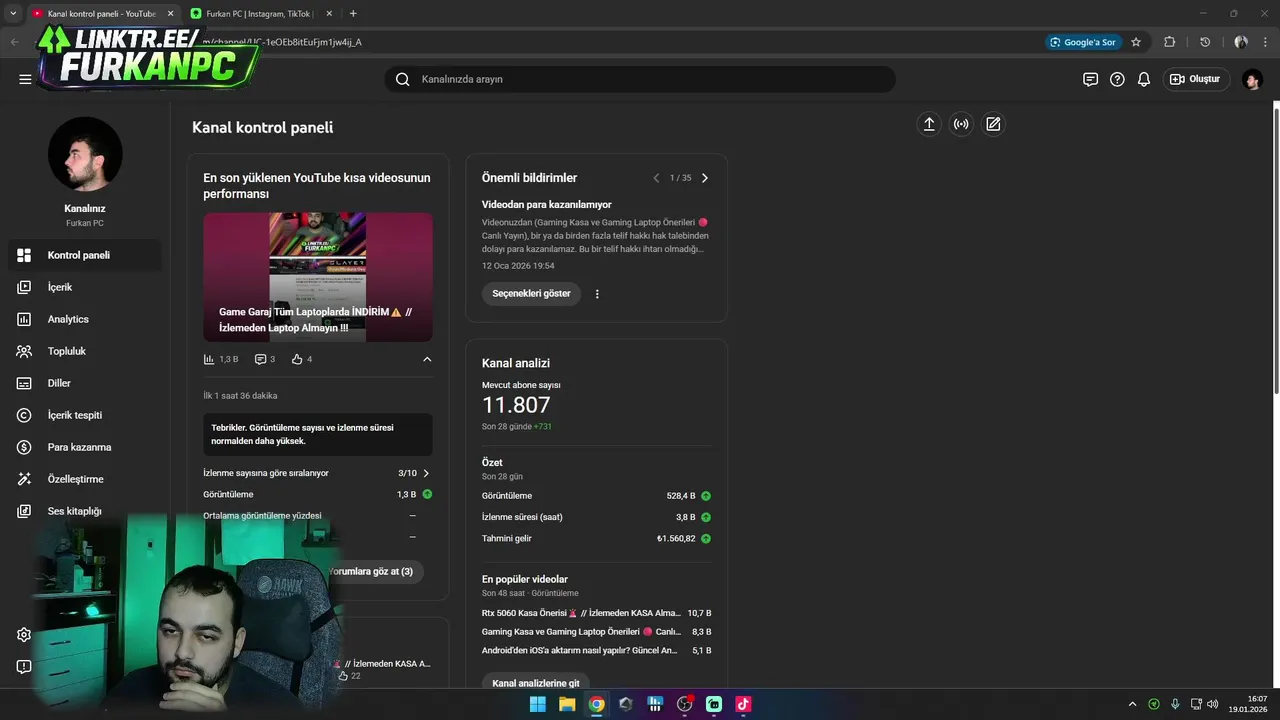Click the İzlenme süresi (saat) row
1280x720 pixels.
coord(597,517)
